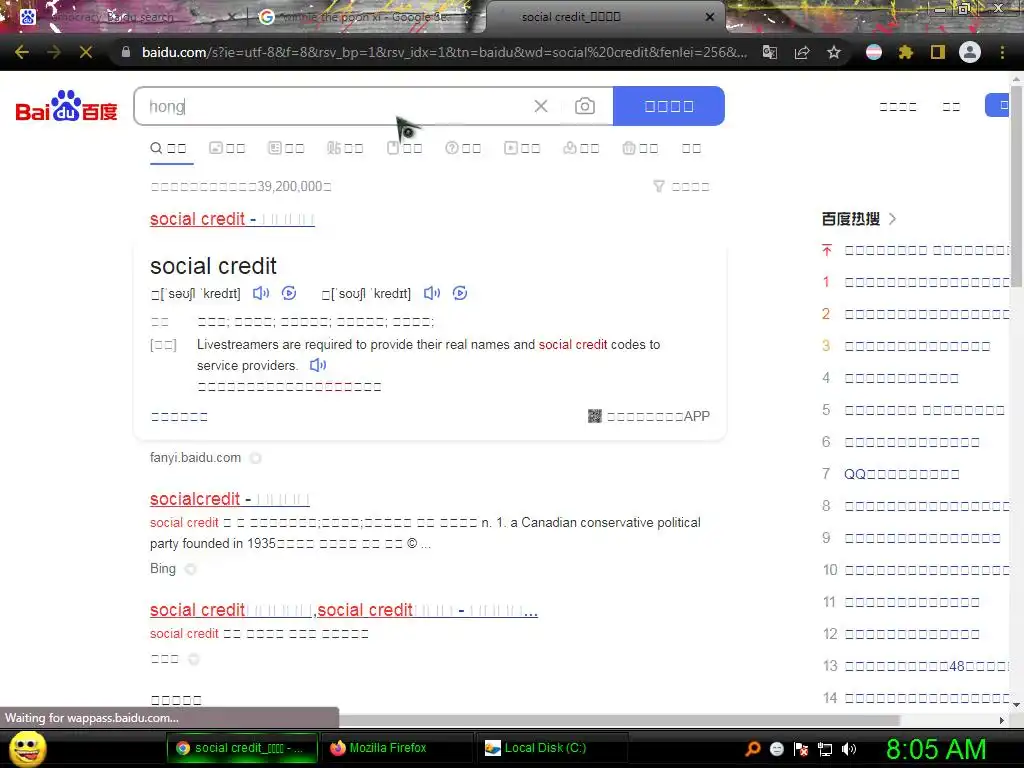Stop page loading with X button
The height and width of the screenshot is (768, 1024).
point(86,52)
